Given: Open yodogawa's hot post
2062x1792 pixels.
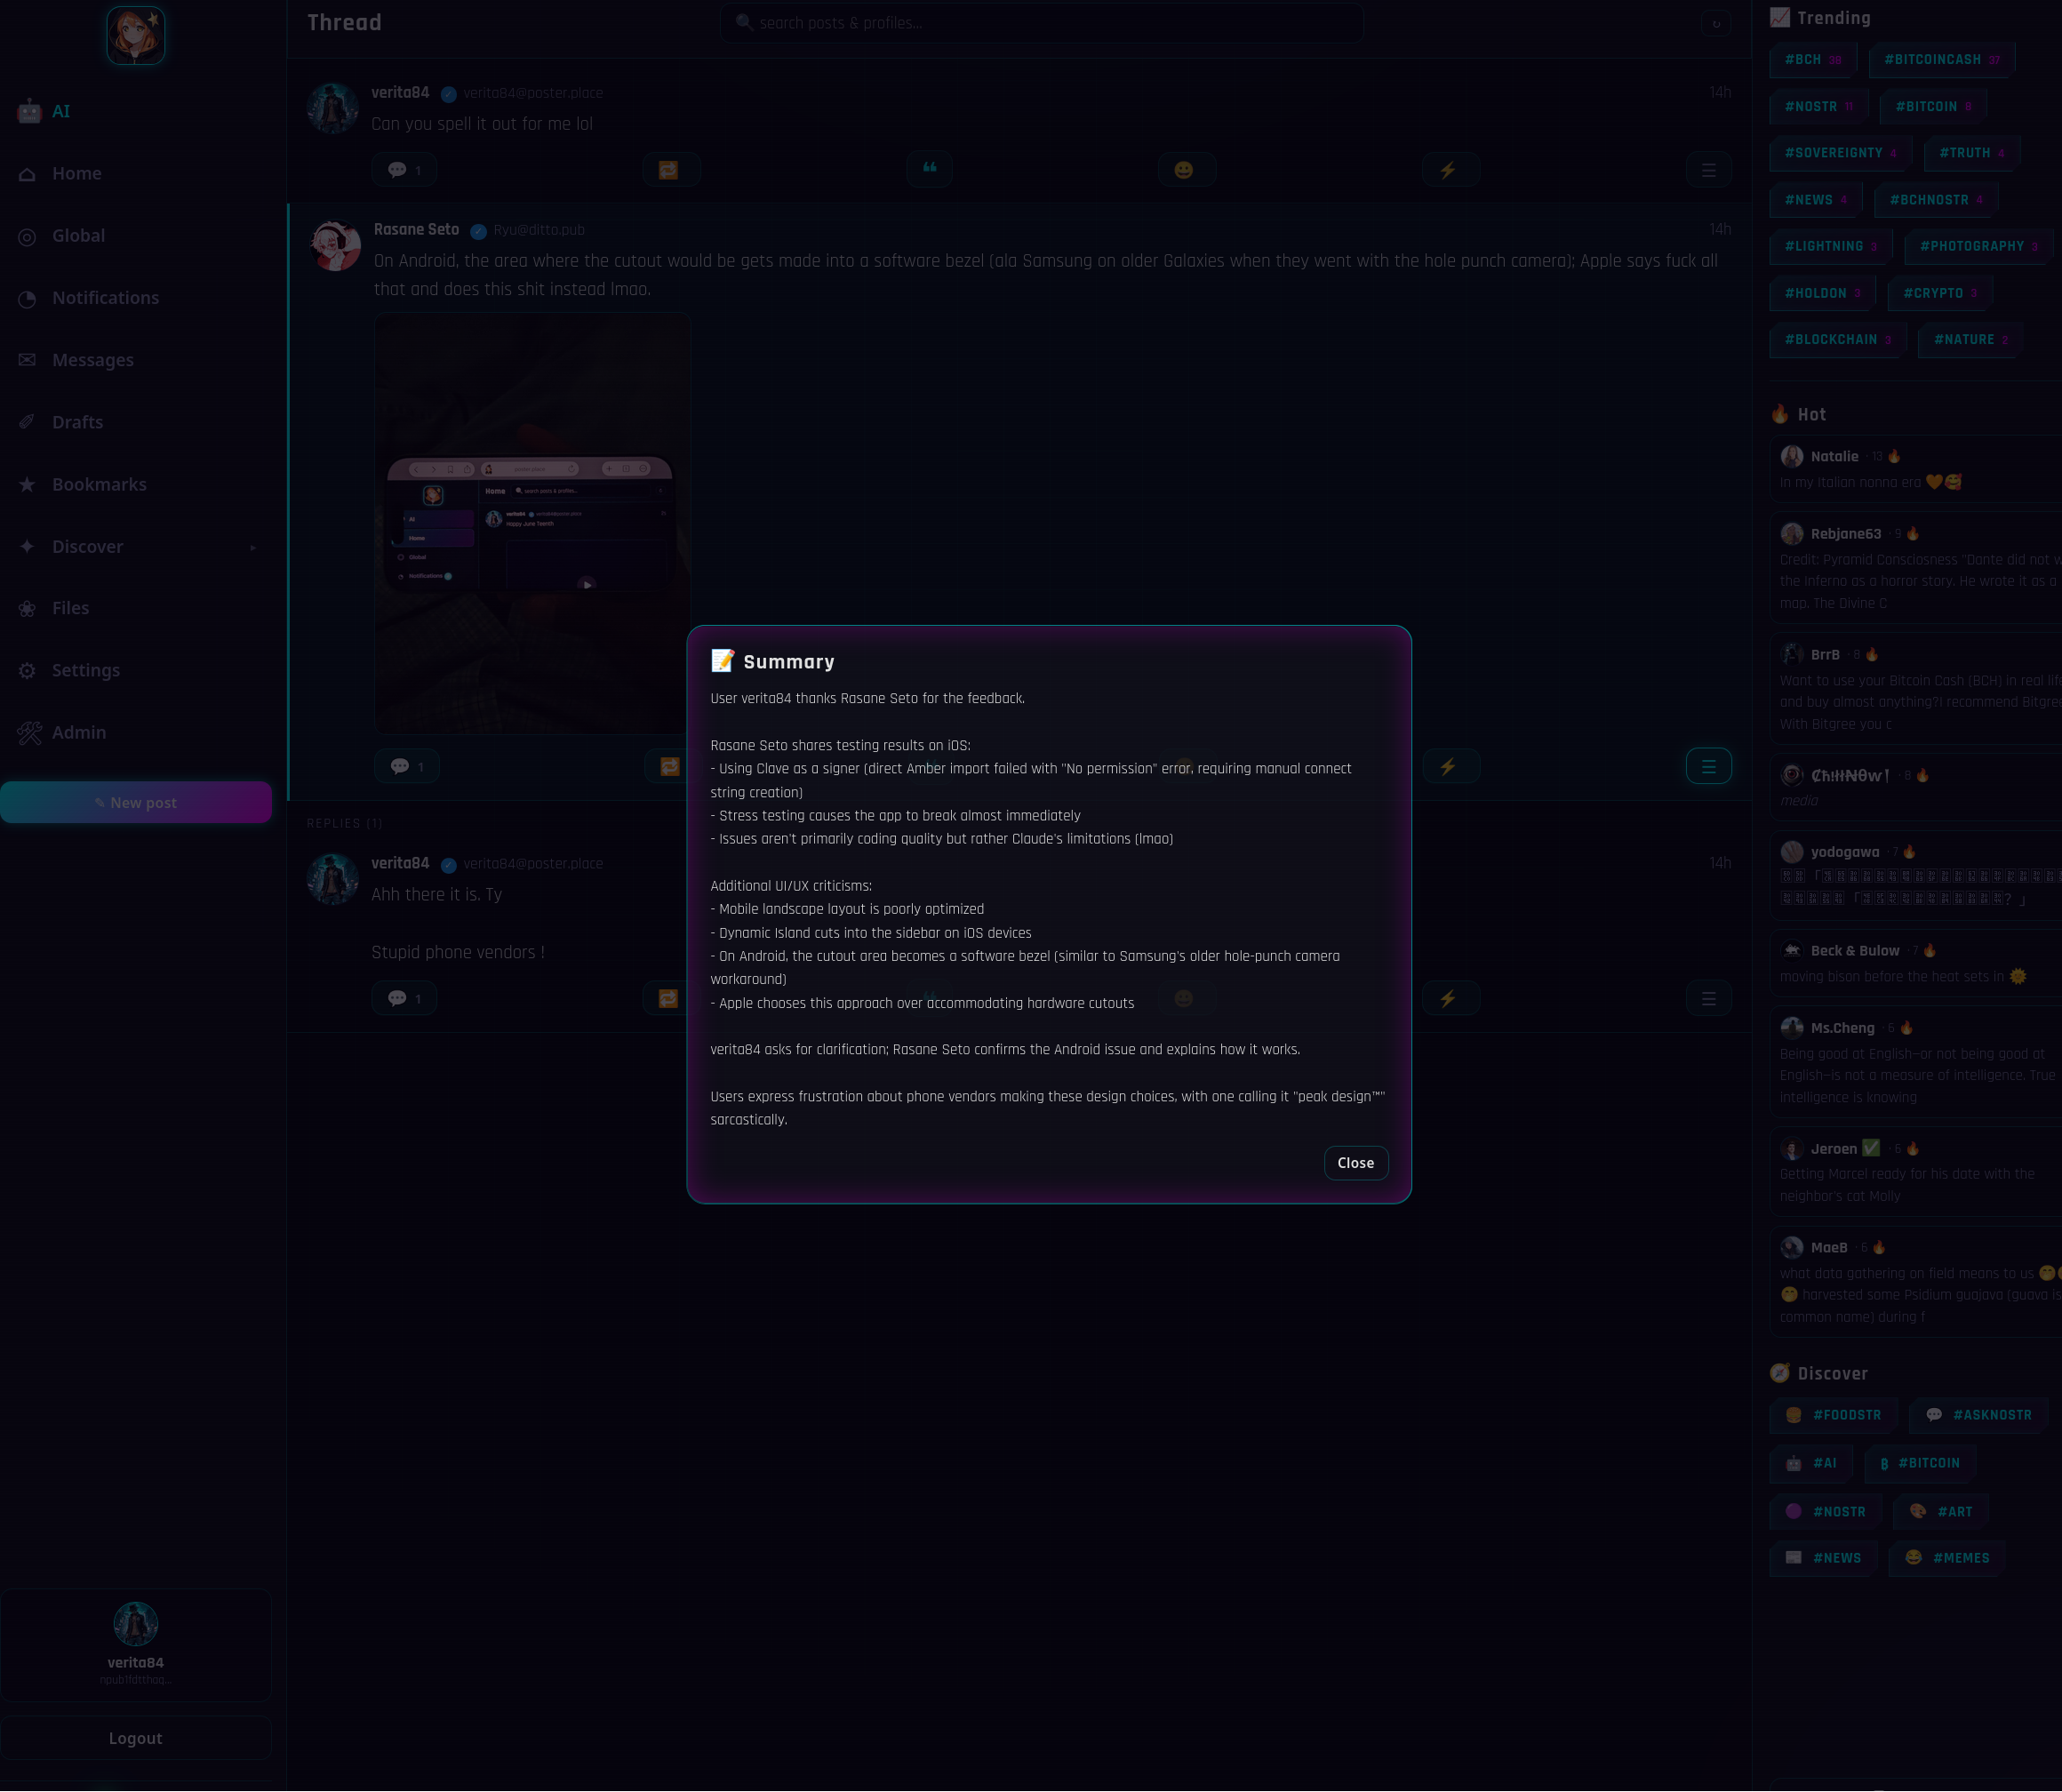Looking at the screenshot, I should [1916, 875].
